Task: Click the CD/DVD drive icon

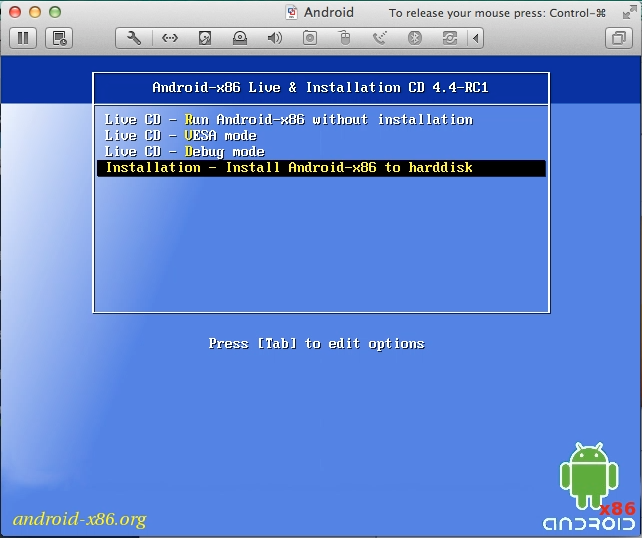Action: click(x=240, y=38)
